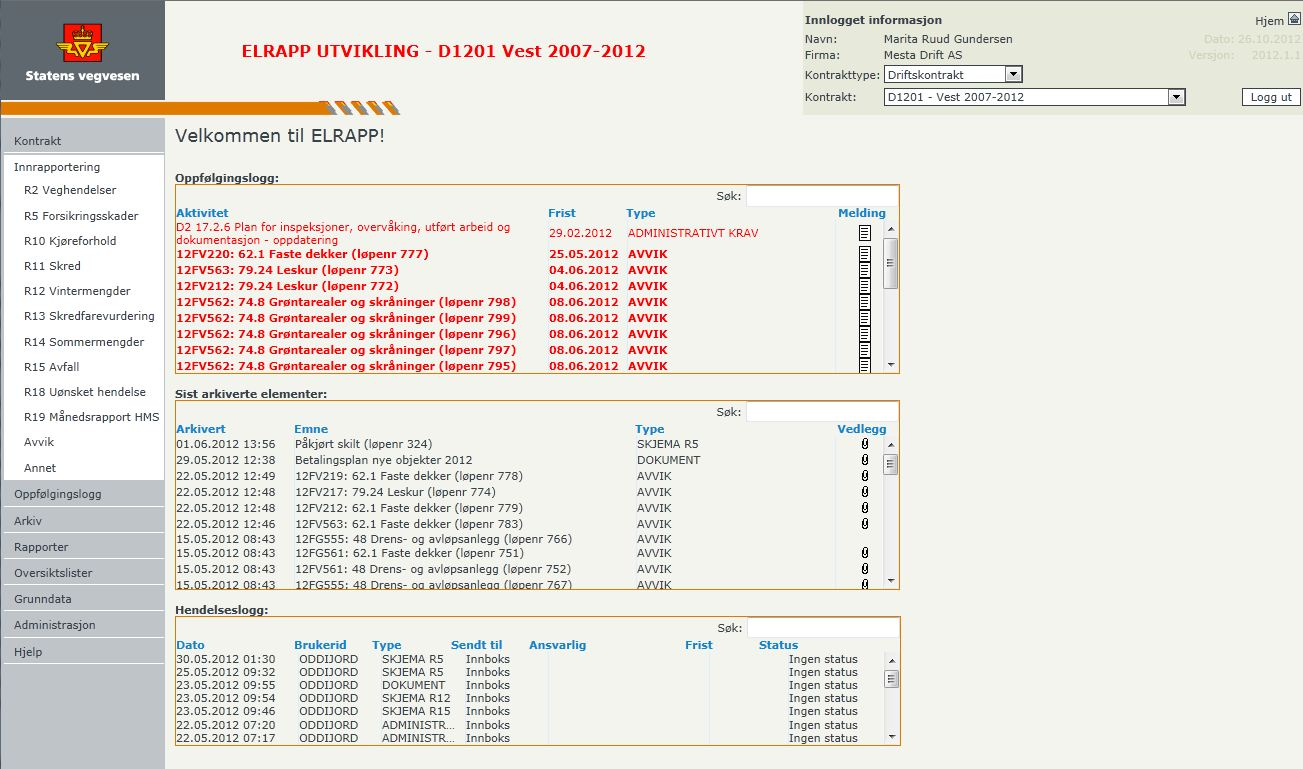Open message icon for the løpenr 777 row
Viewport: 1303px width, 769px height.
click(865, 254)
